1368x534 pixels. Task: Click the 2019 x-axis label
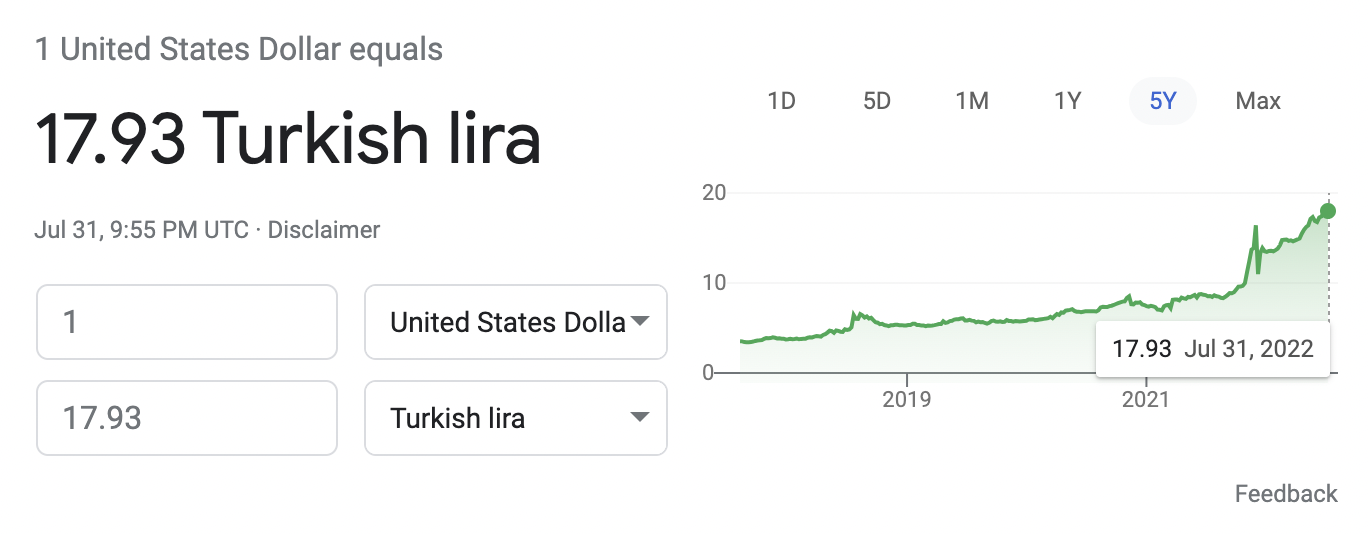point(906,400)
